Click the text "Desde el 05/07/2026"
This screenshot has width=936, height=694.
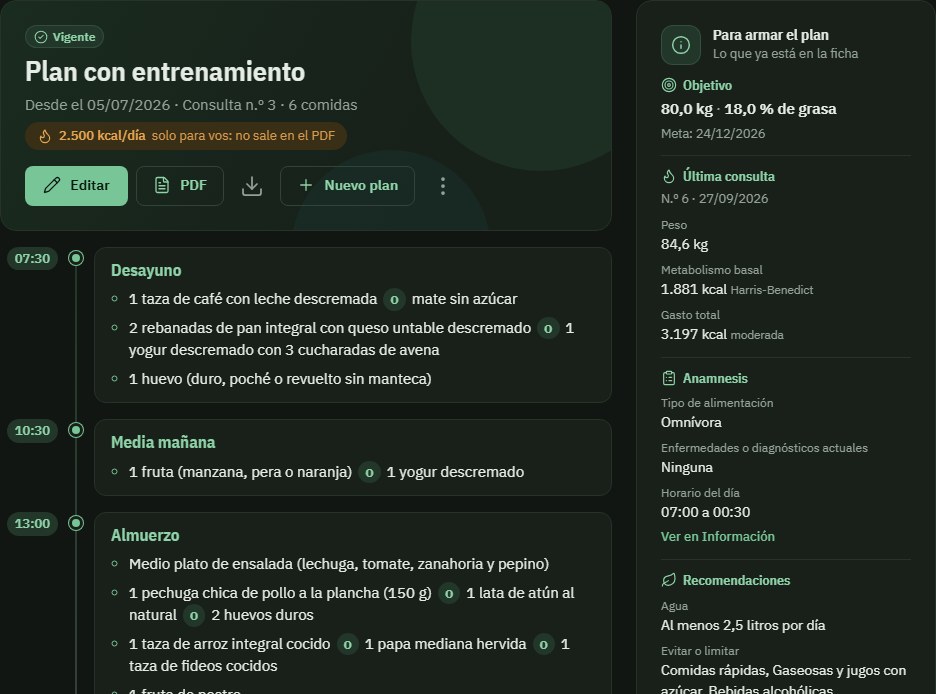[97, 105]
